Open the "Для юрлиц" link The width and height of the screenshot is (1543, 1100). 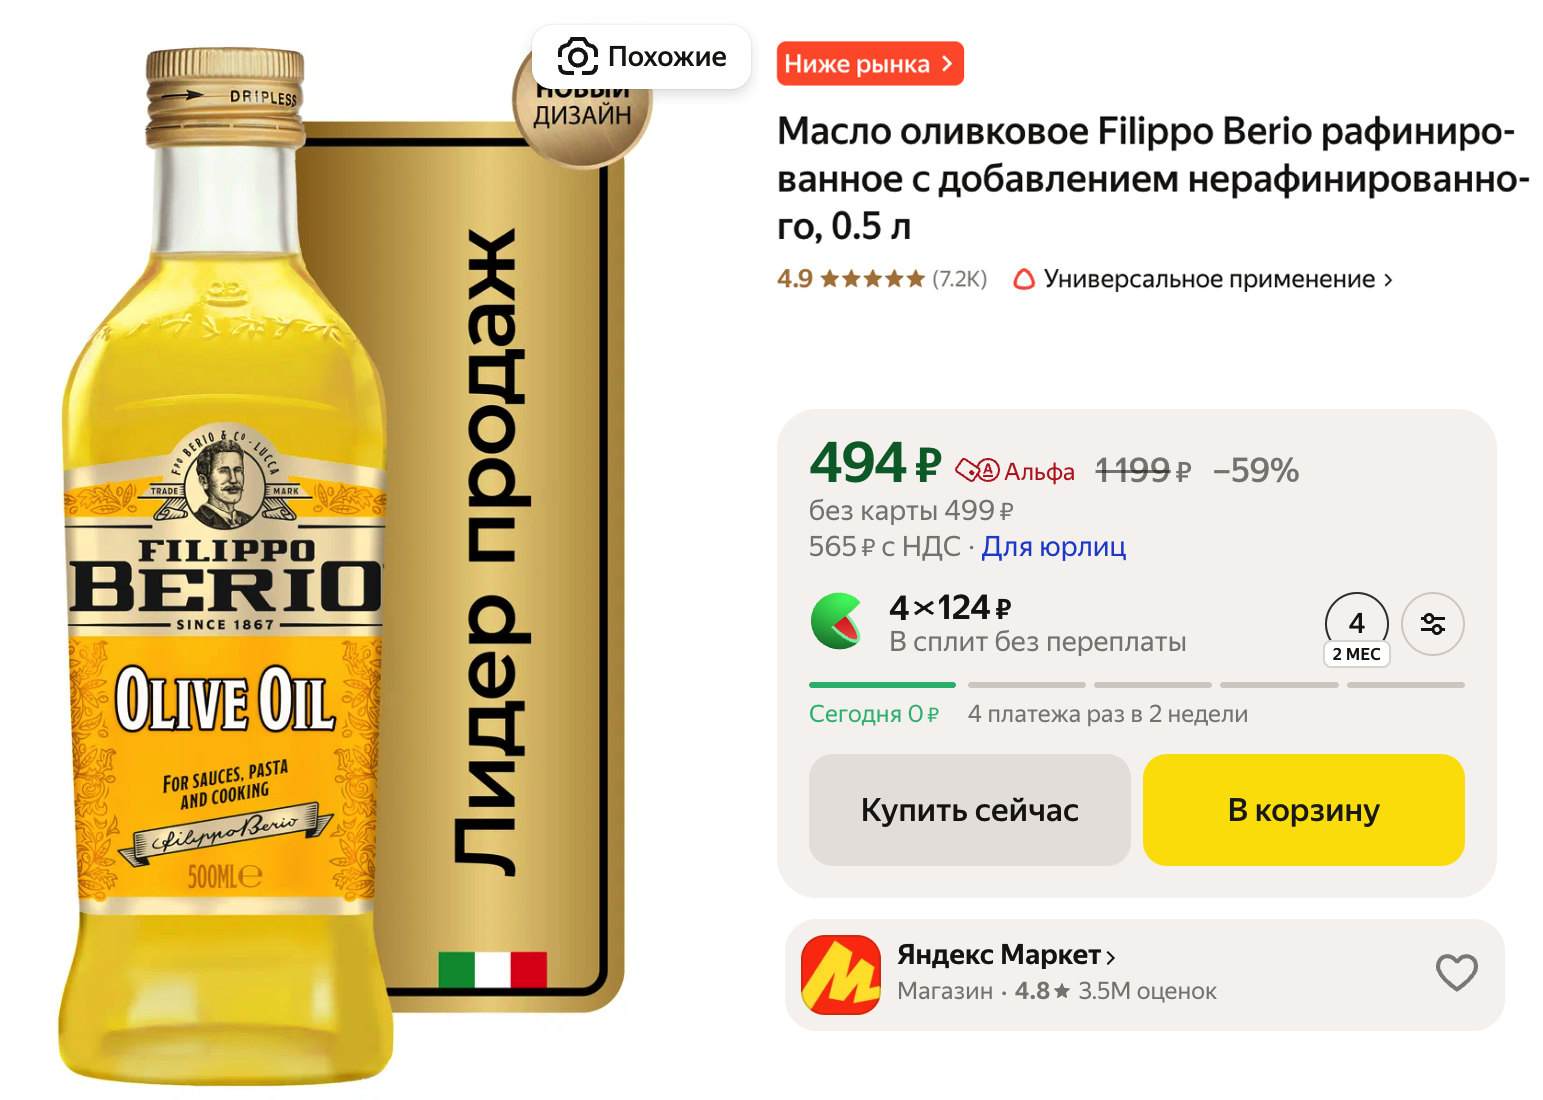point(1053,547)
